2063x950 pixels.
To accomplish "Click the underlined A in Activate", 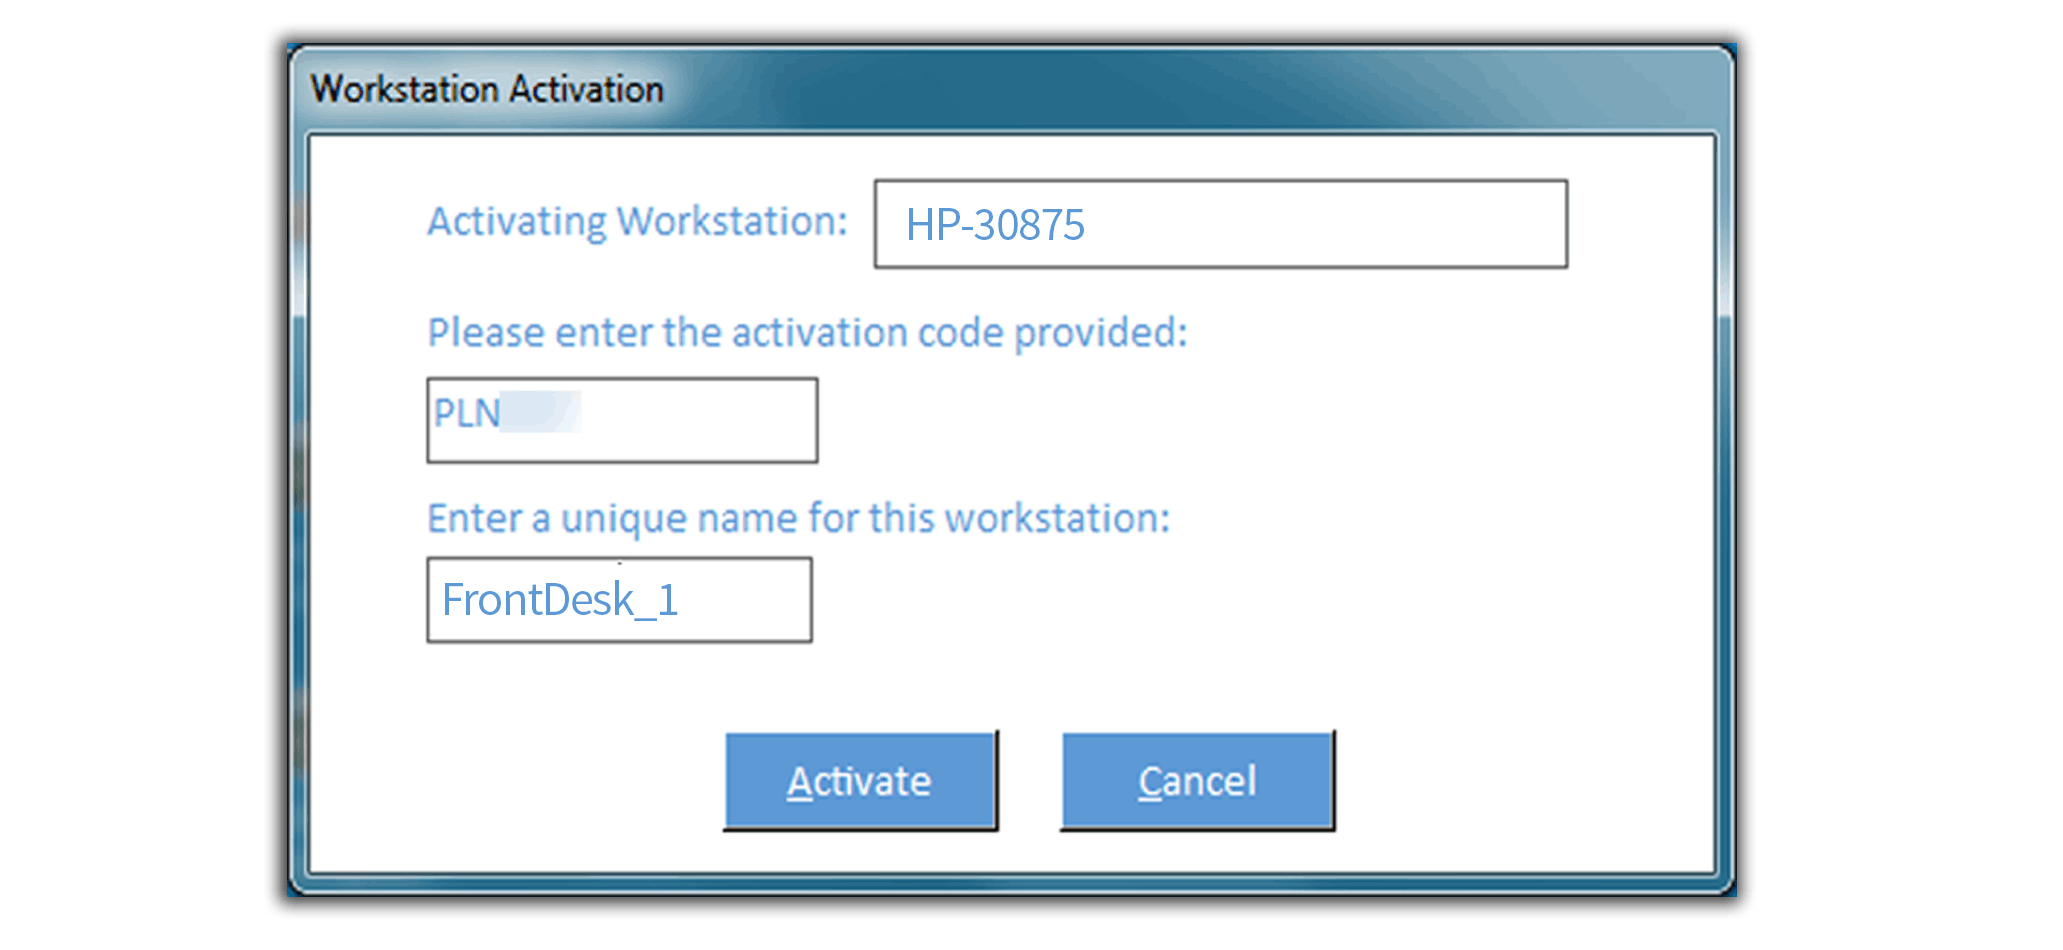I will point(799,782).
